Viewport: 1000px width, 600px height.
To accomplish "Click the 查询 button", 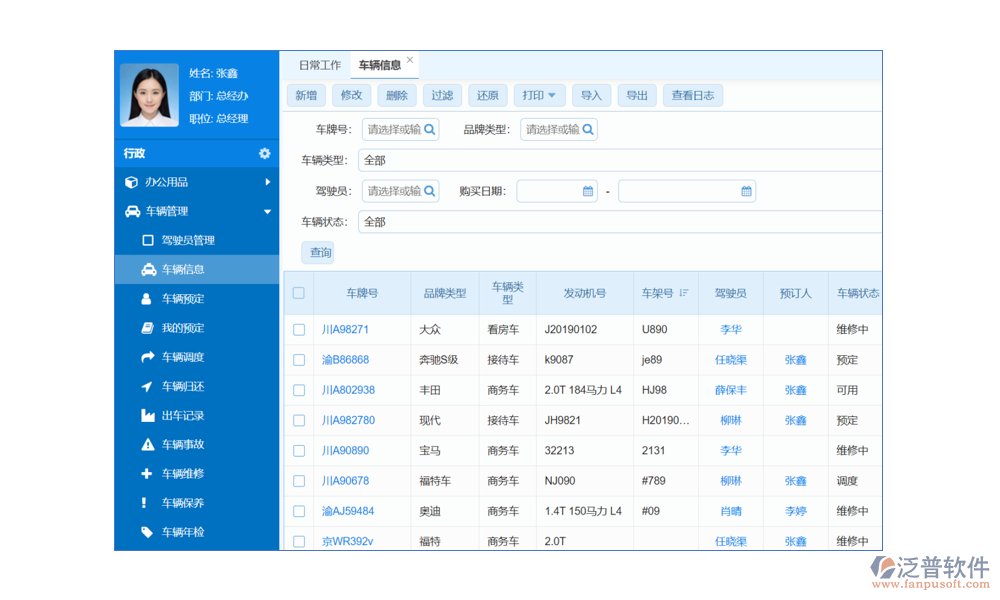I will click(320, 253).
